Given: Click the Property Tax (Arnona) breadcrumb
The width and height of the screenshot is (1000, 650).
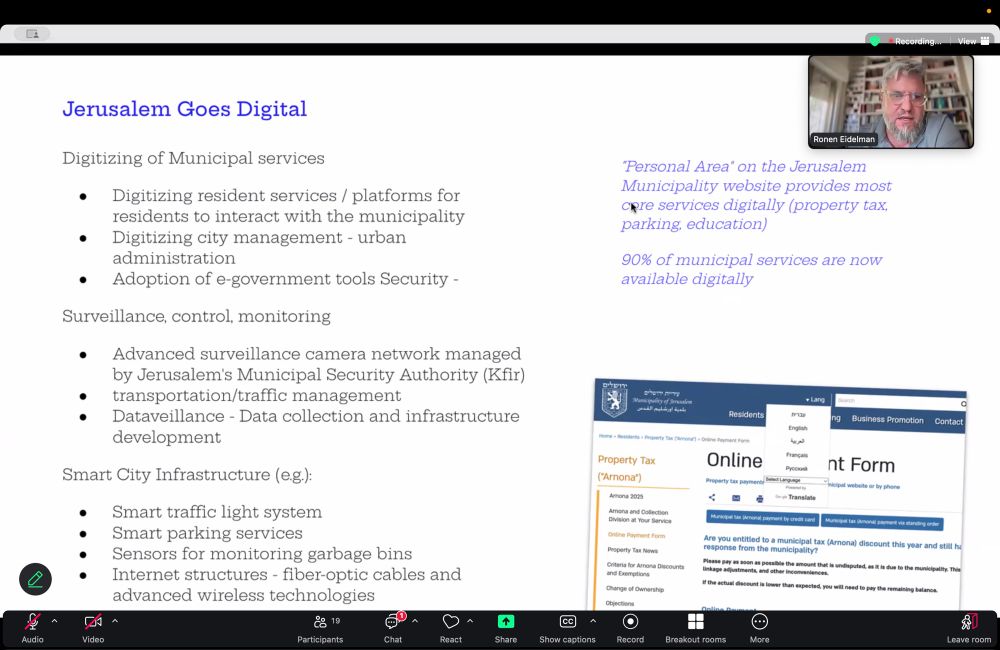Looking at the screenshot, I should pos(670,438).
